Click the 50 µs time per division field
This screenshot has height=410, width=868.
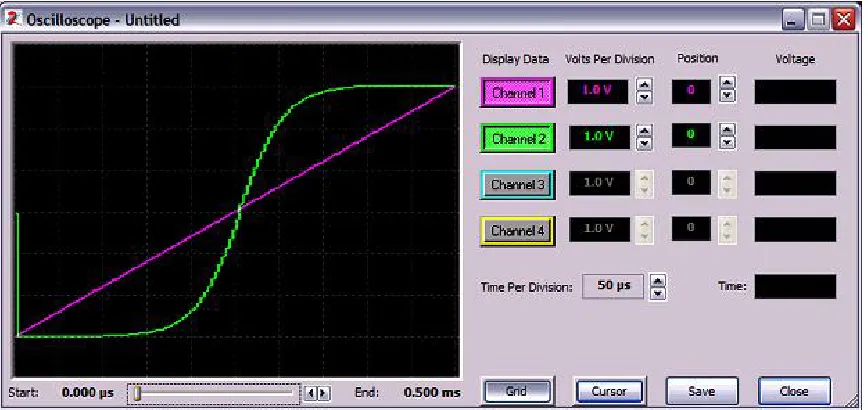click(613, 286)
